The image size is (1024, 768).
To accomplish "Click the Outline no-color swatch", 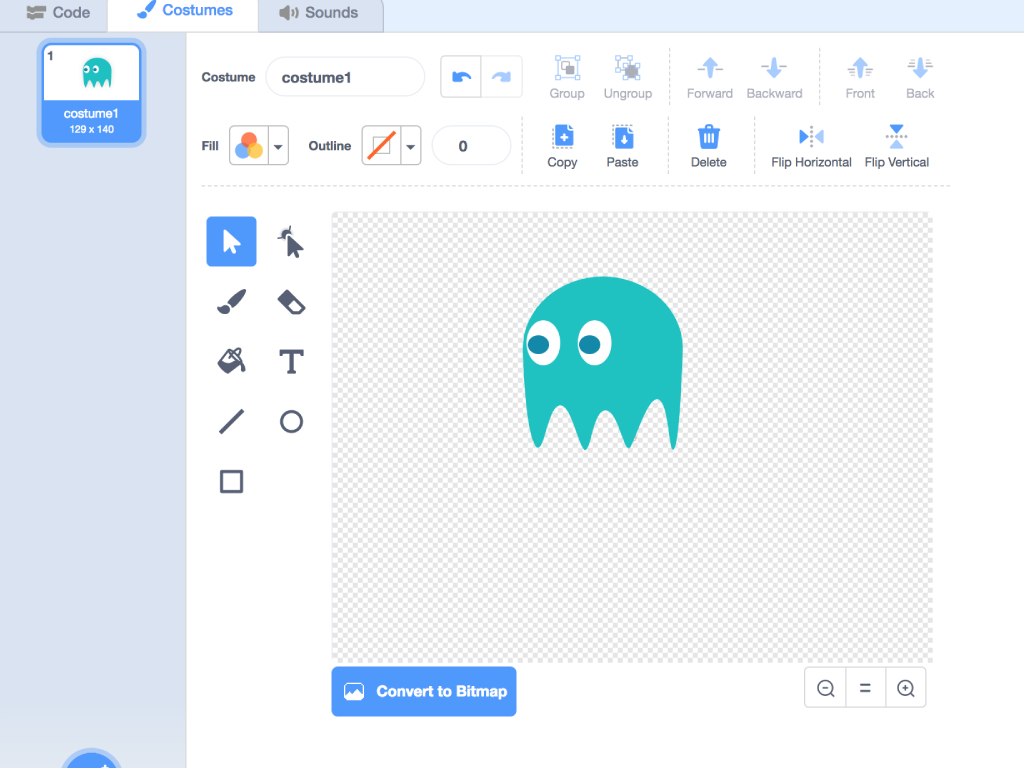I will [381, 146].
